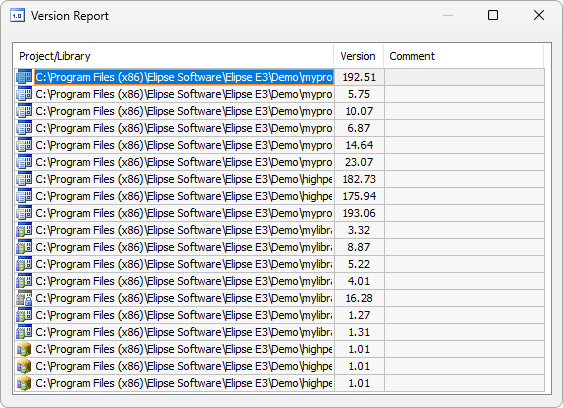Click the project icon beside version 5.75
The image size is (563, 408).
[x=24, y=94]
